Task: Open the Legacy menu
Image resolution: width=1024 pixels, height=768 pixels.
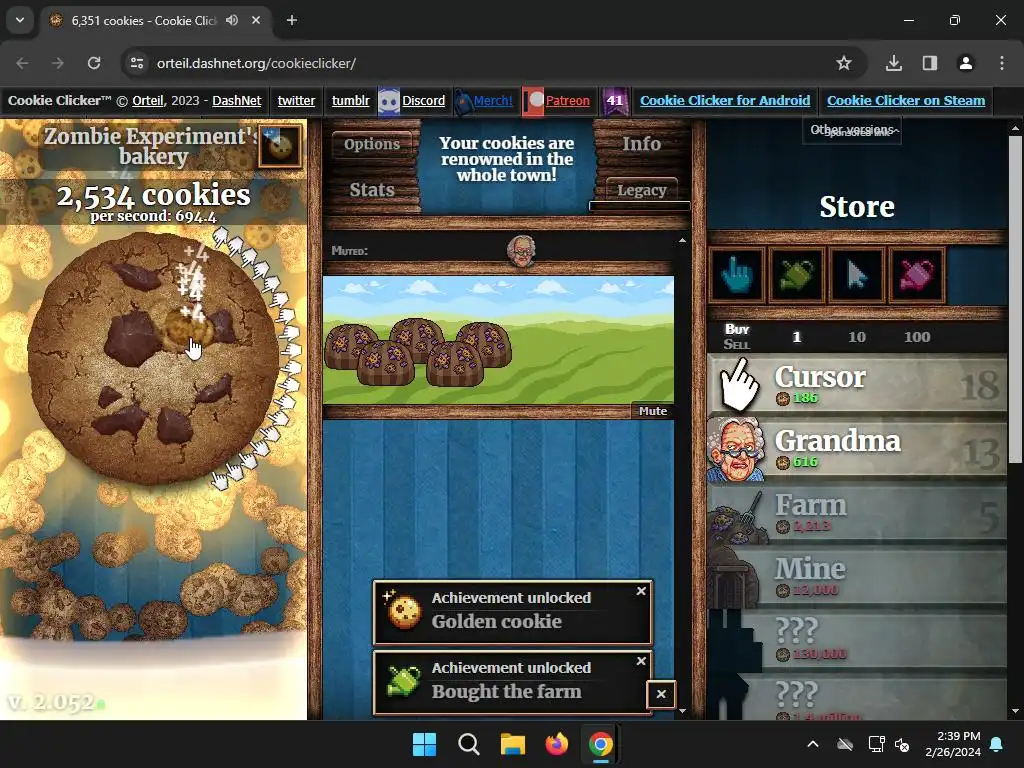Action: [641, 190]
